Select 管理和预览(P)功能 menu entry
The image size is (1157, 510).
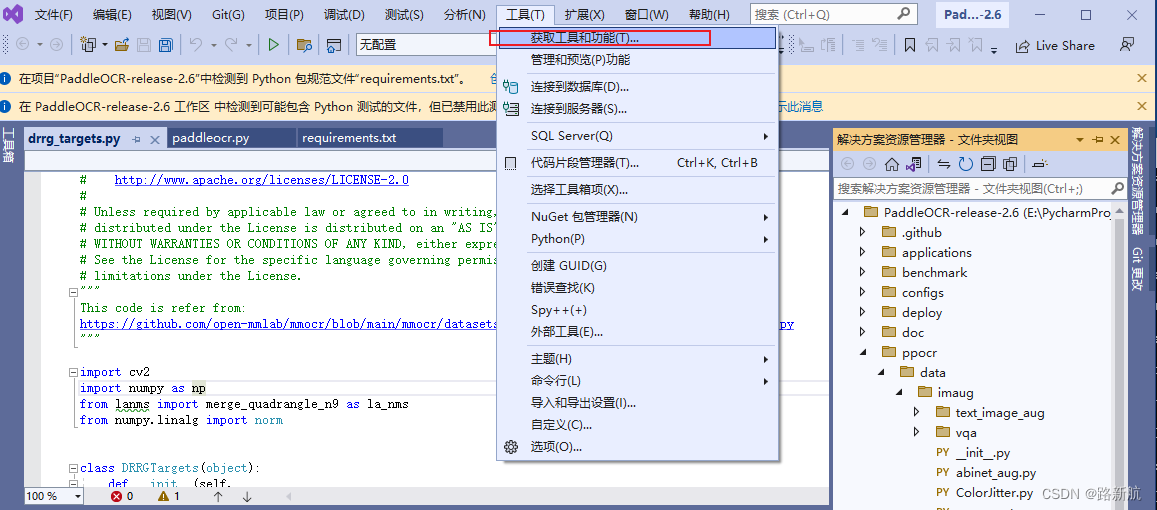638,59
